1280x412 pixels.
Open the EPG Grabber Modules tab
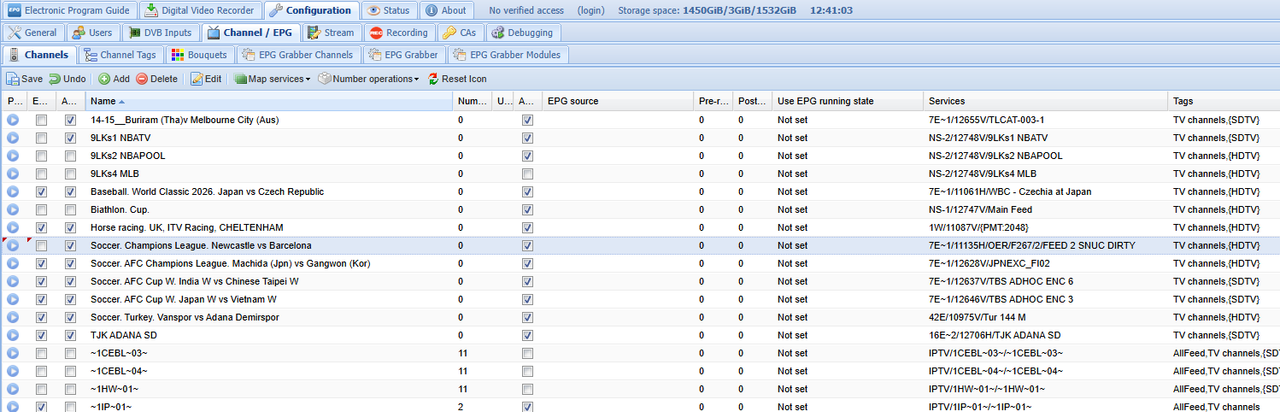(x=508, y=54)
